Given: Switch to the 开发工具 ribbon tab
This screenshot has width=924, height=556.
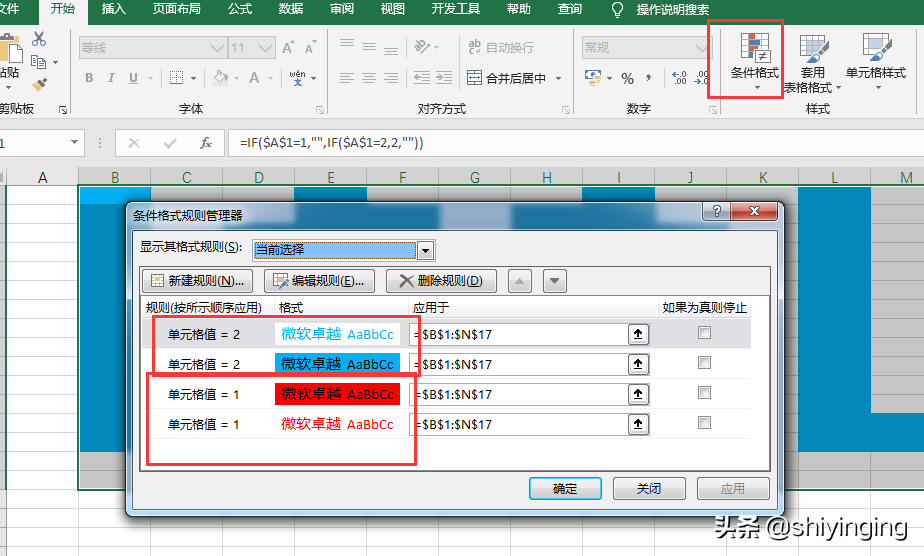Looking at the screenshot, I should tap(456, 9).
